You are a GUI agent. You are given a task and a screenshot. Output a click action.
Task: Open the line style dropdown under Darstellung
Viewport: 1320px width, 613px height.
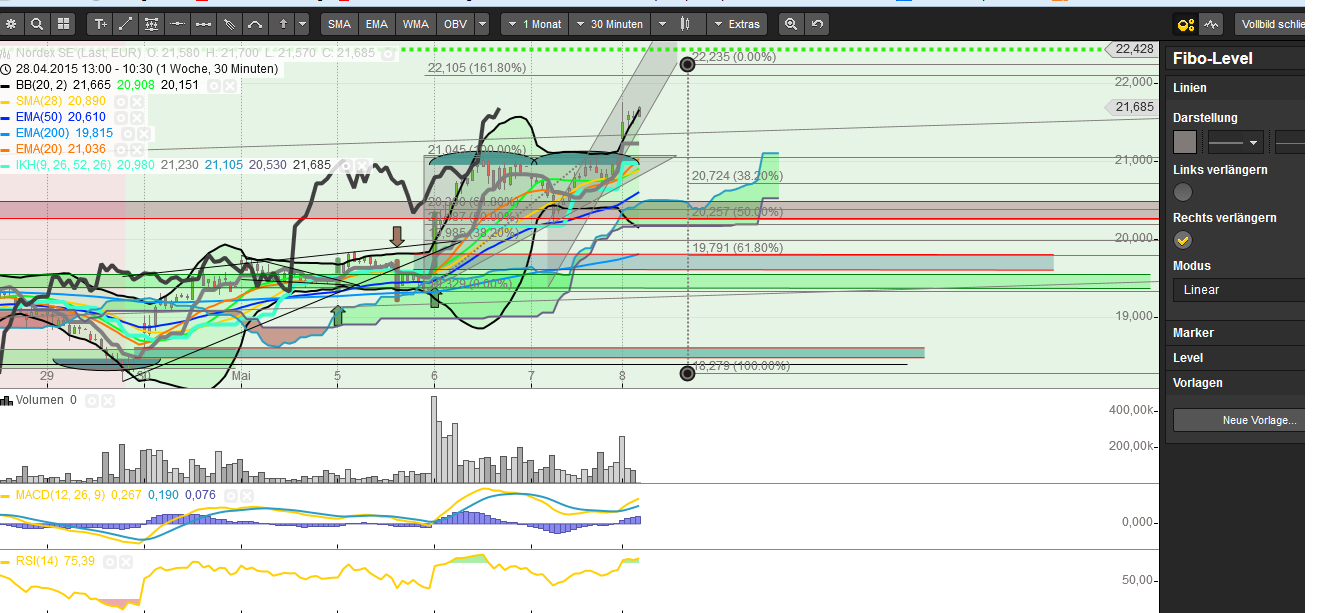(1235, 142)
